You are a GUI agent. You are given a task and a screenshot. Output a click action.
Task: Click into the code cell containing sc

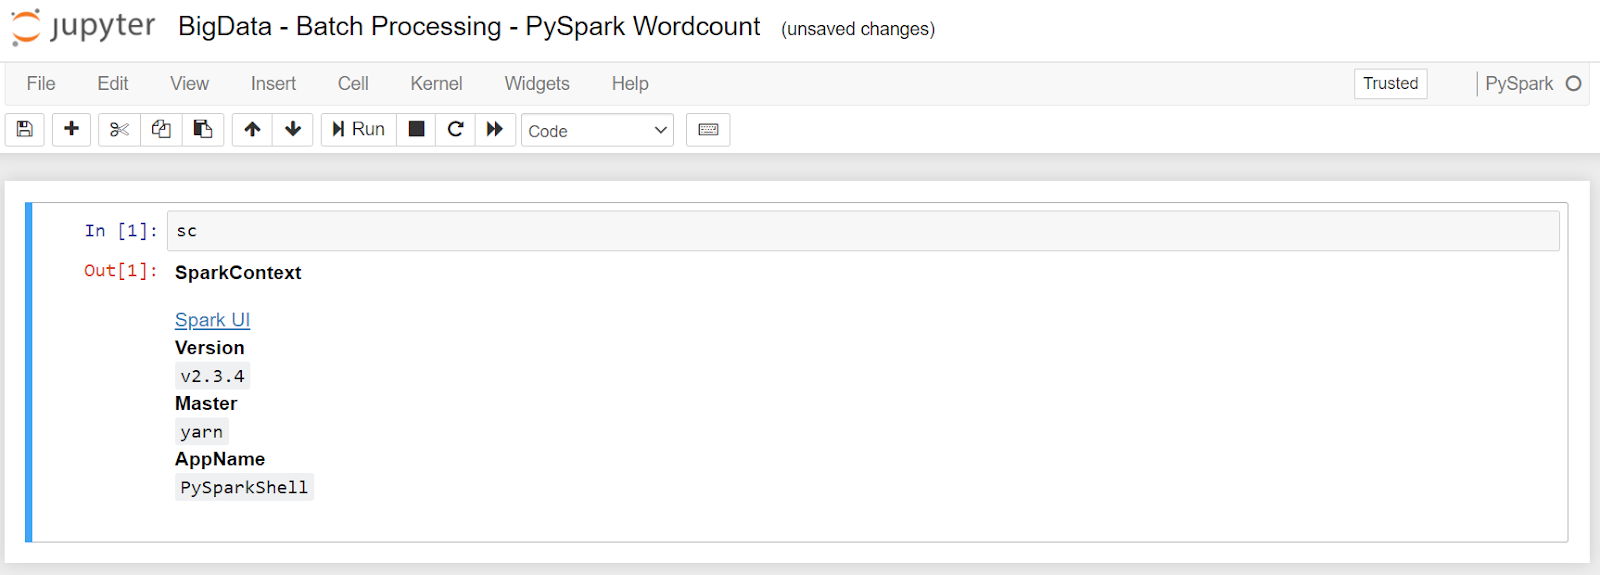tap(863, 231)
